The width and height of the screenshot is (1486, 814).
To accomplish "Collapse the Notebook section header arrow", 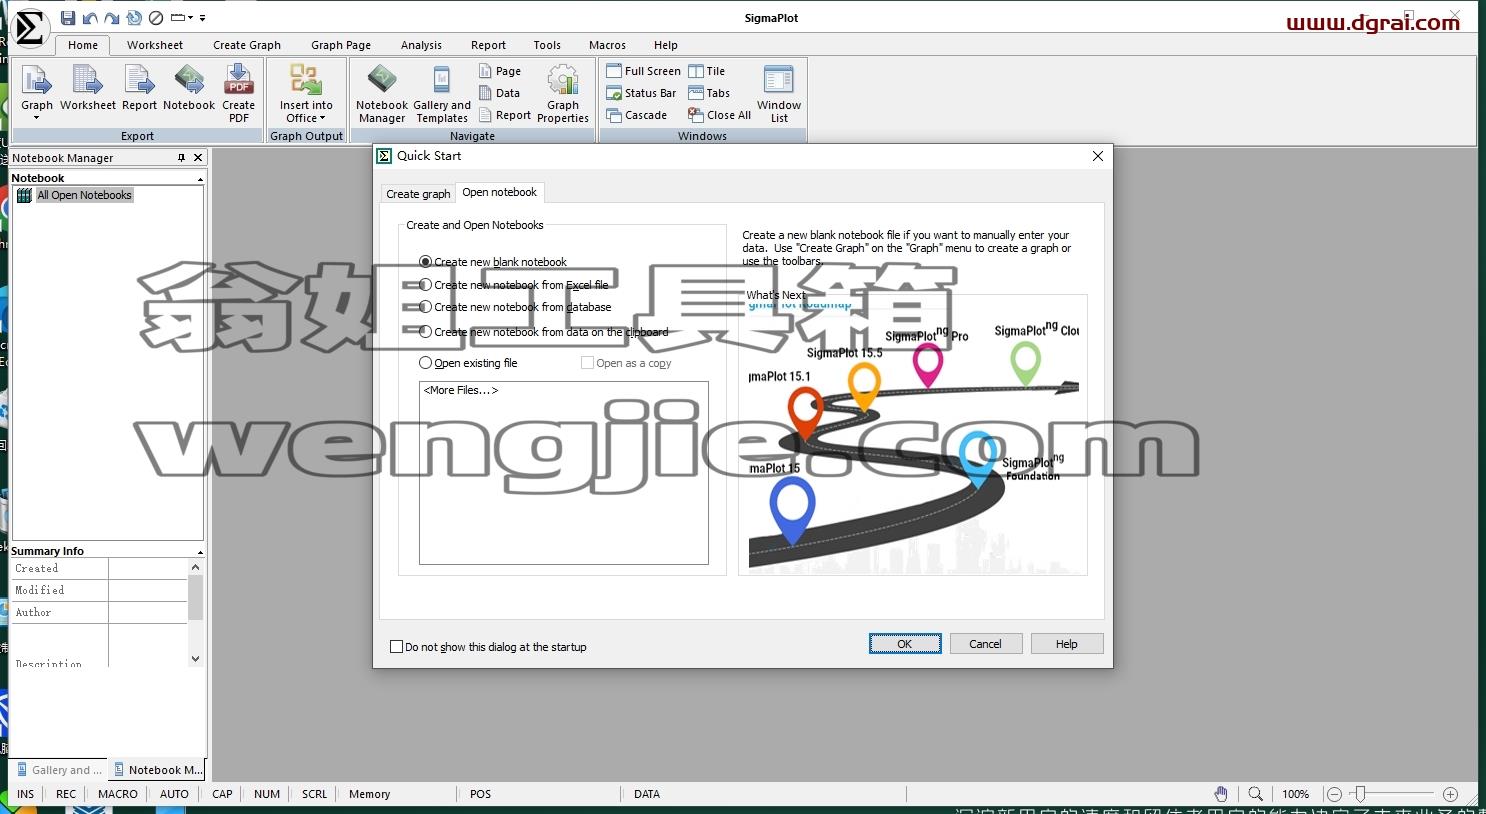I will [200, 179].
